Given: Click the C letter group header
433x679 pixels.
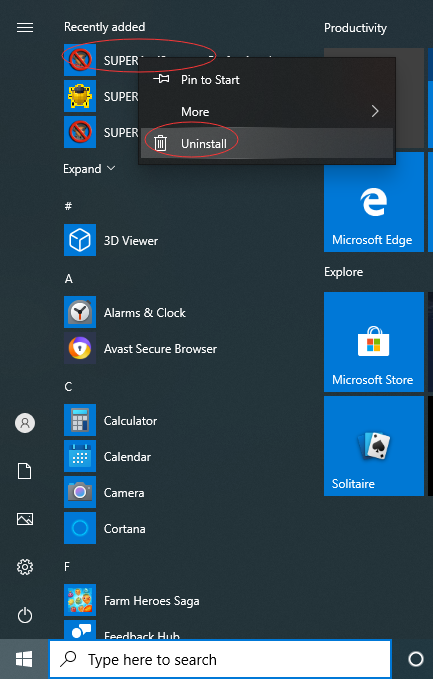Looking at the screenshot, I should [x=68, y=386].
